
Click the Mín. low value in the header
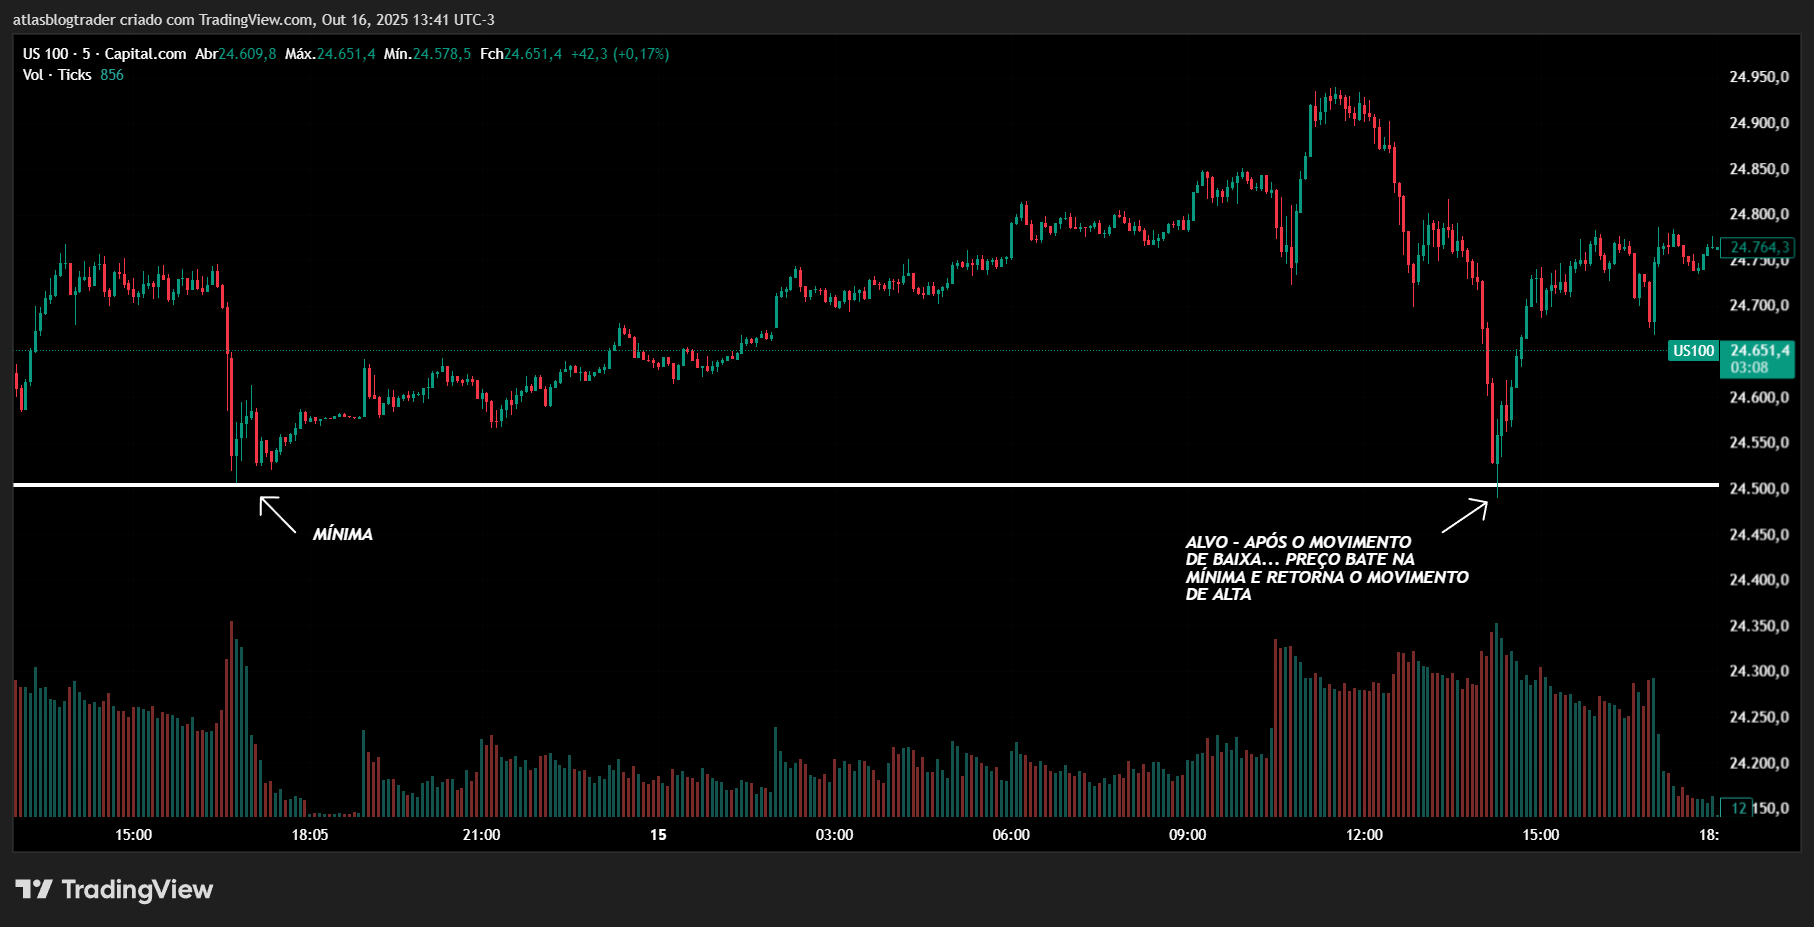tap(441, 54)
